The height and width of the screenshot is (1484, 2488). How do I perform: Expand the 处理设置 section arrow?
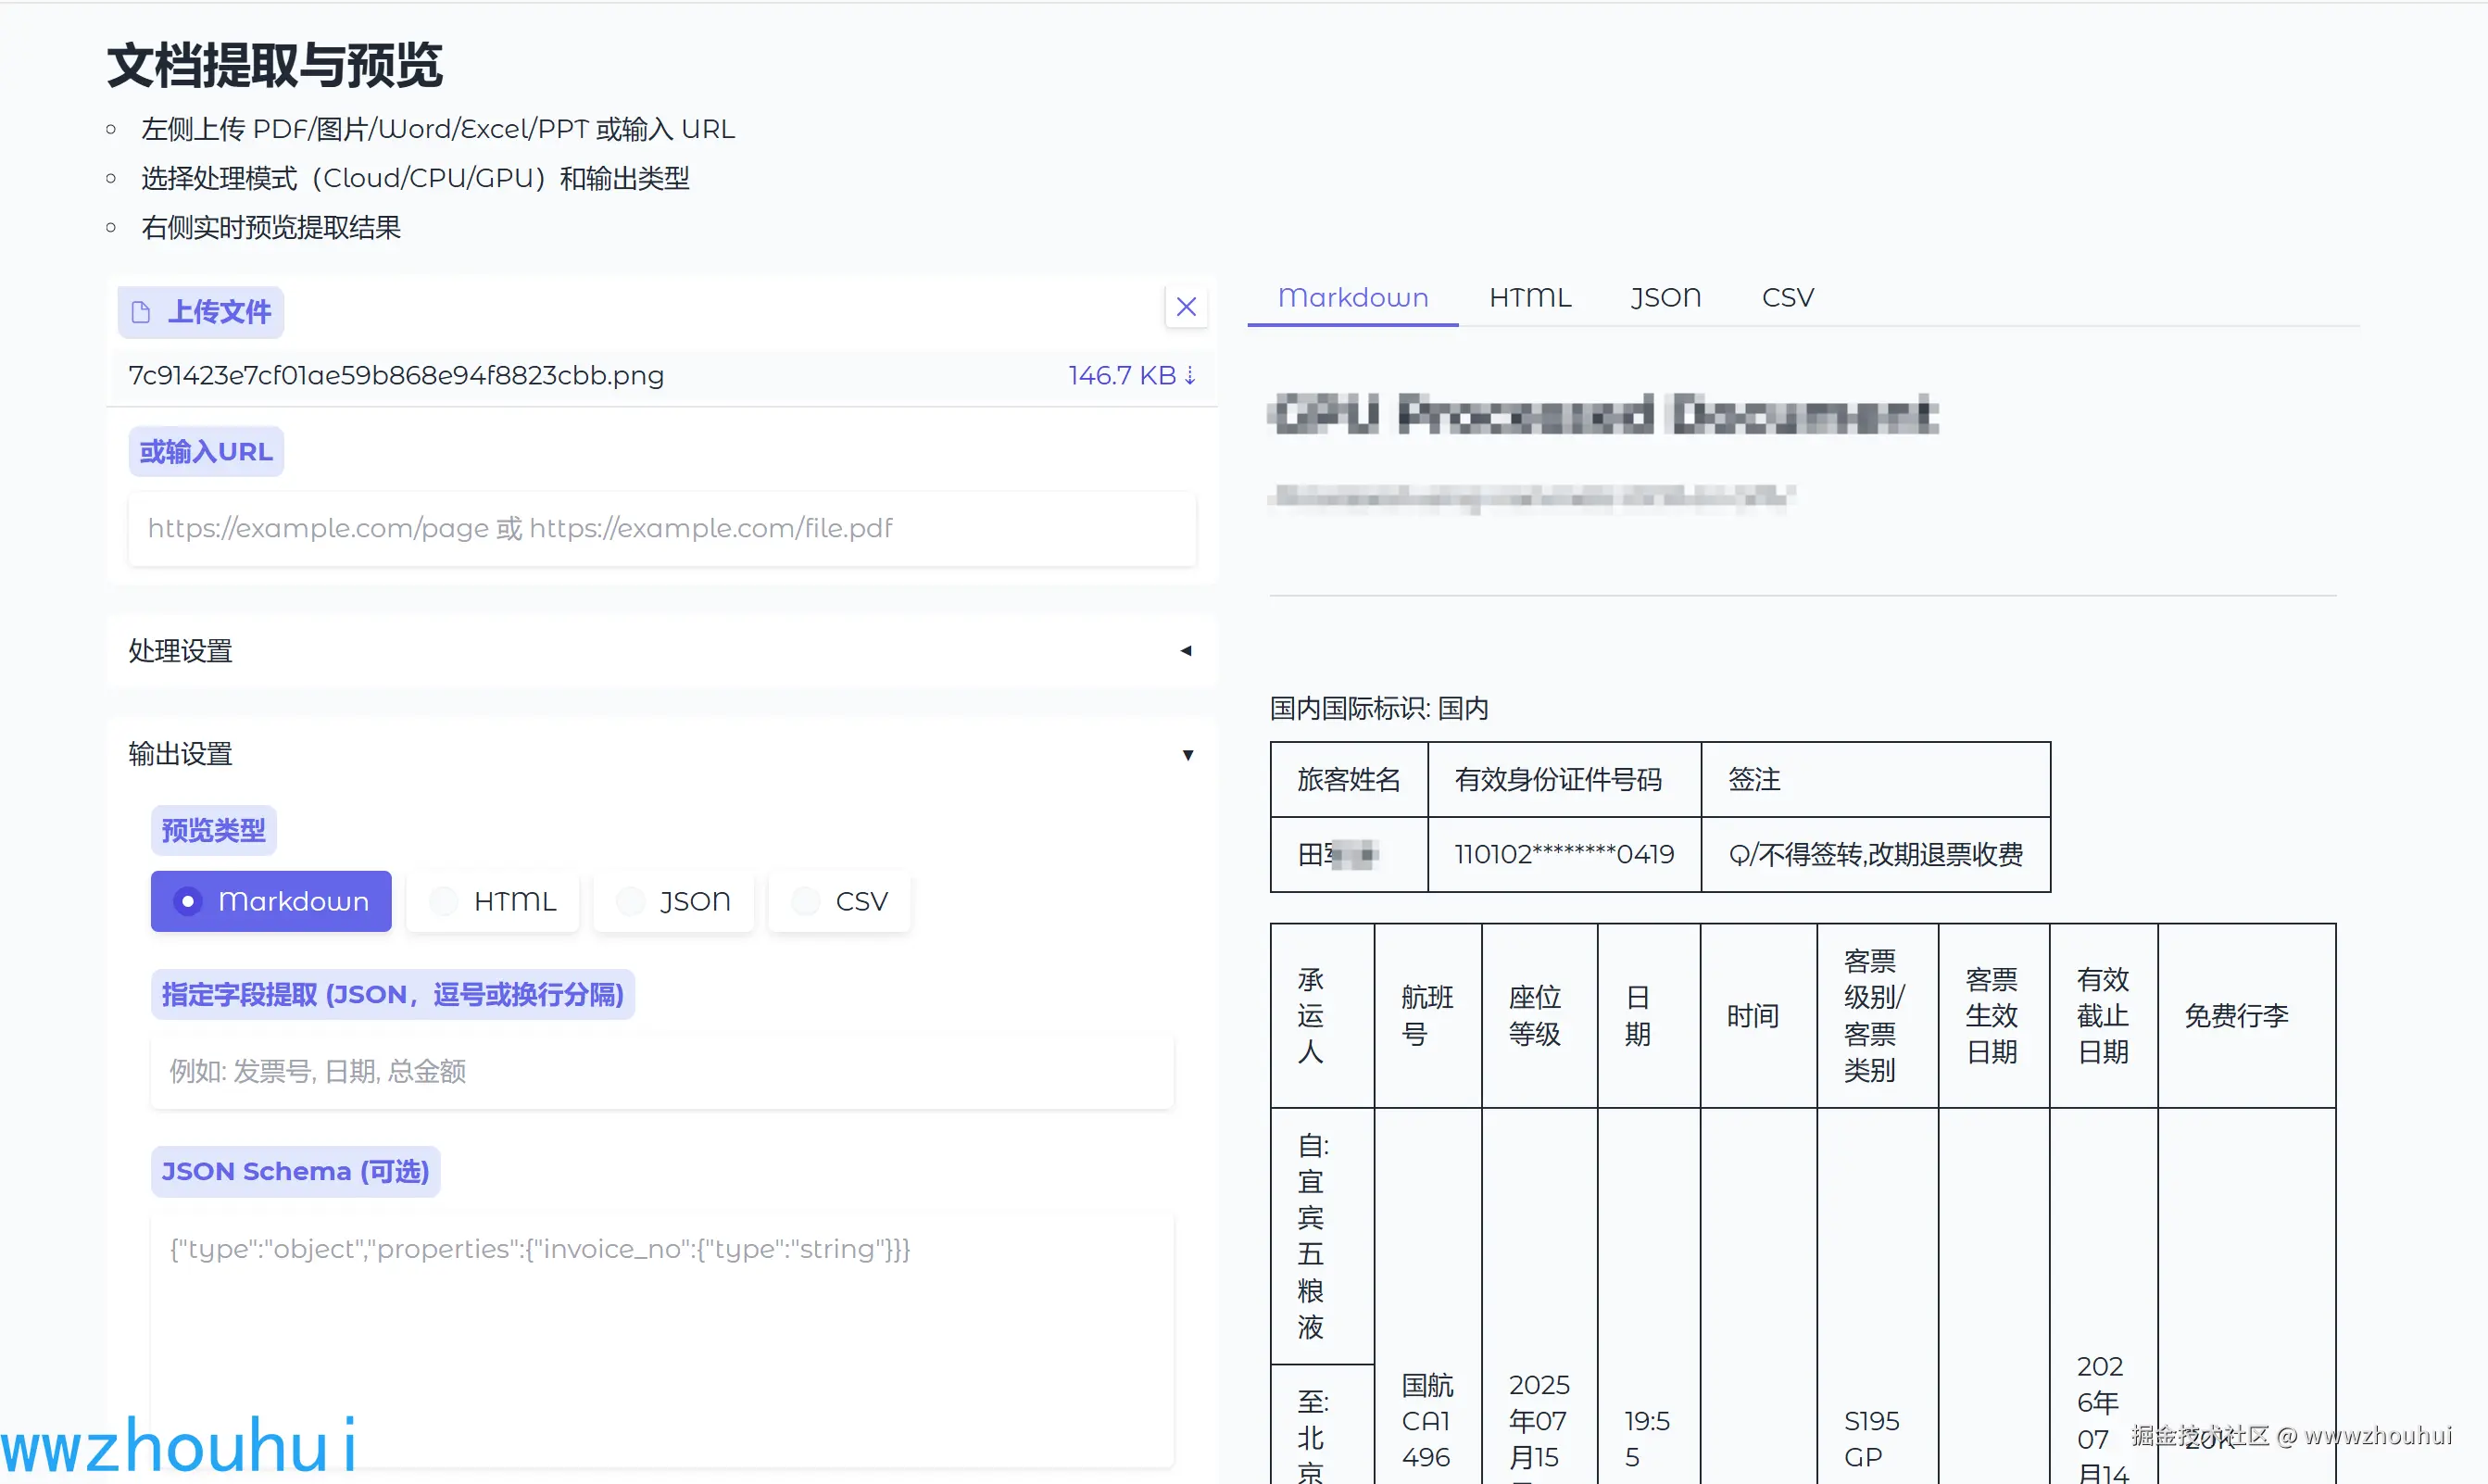tap(1186, 651)
